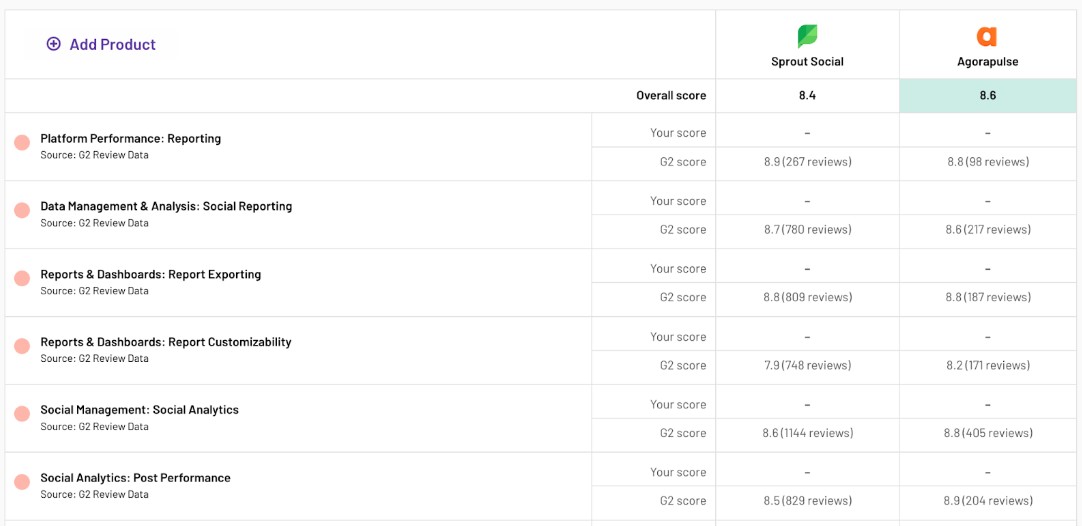Click the pink dot beside Post Performance
The width and height of the screenshot is (1082, 526).
22,482
